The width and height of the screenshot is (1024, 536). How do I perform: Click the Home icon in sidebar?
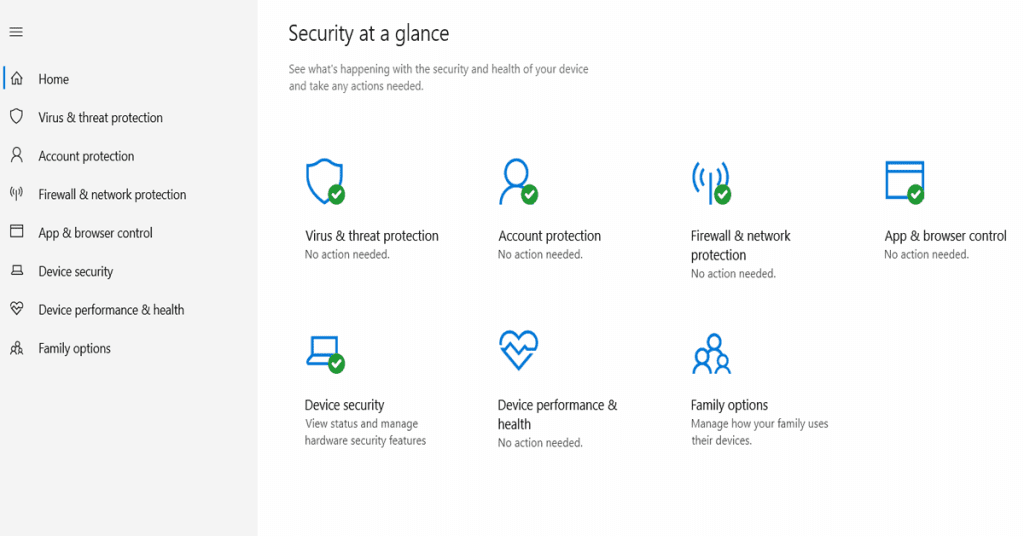pos(17,78)
